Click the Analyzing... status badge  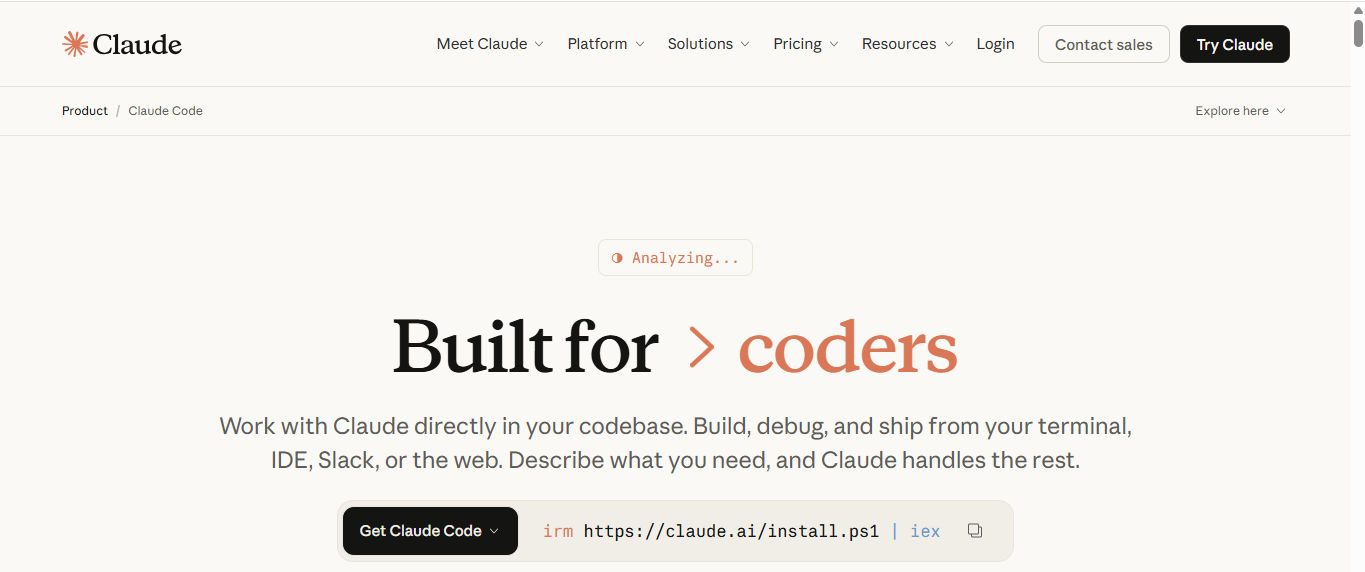[675, 258]
